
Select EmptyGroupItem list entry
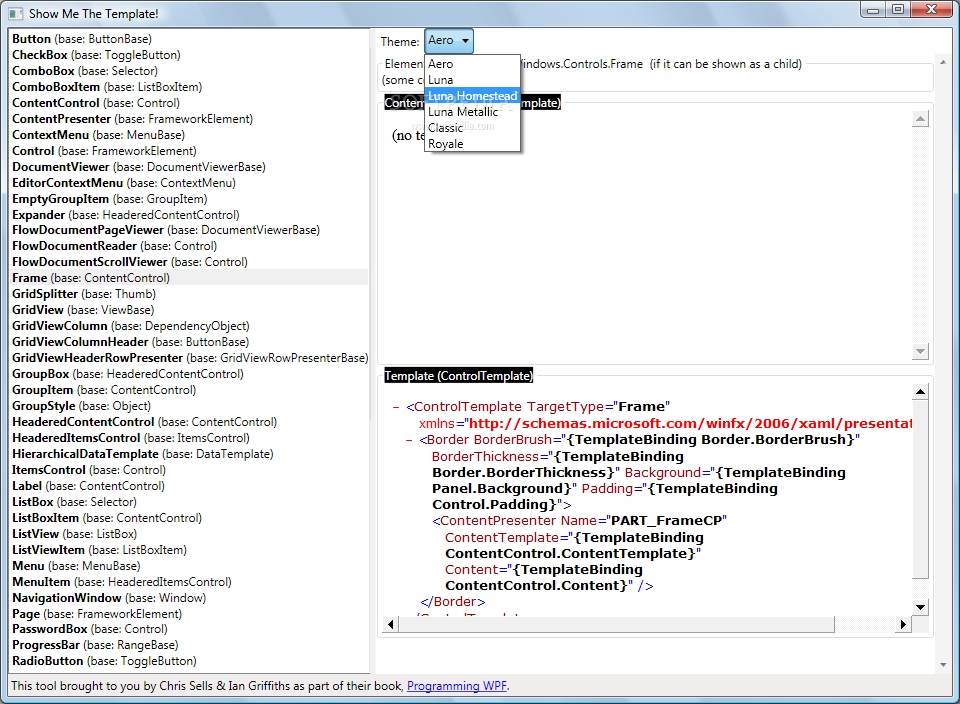click(x=190, y=198)
